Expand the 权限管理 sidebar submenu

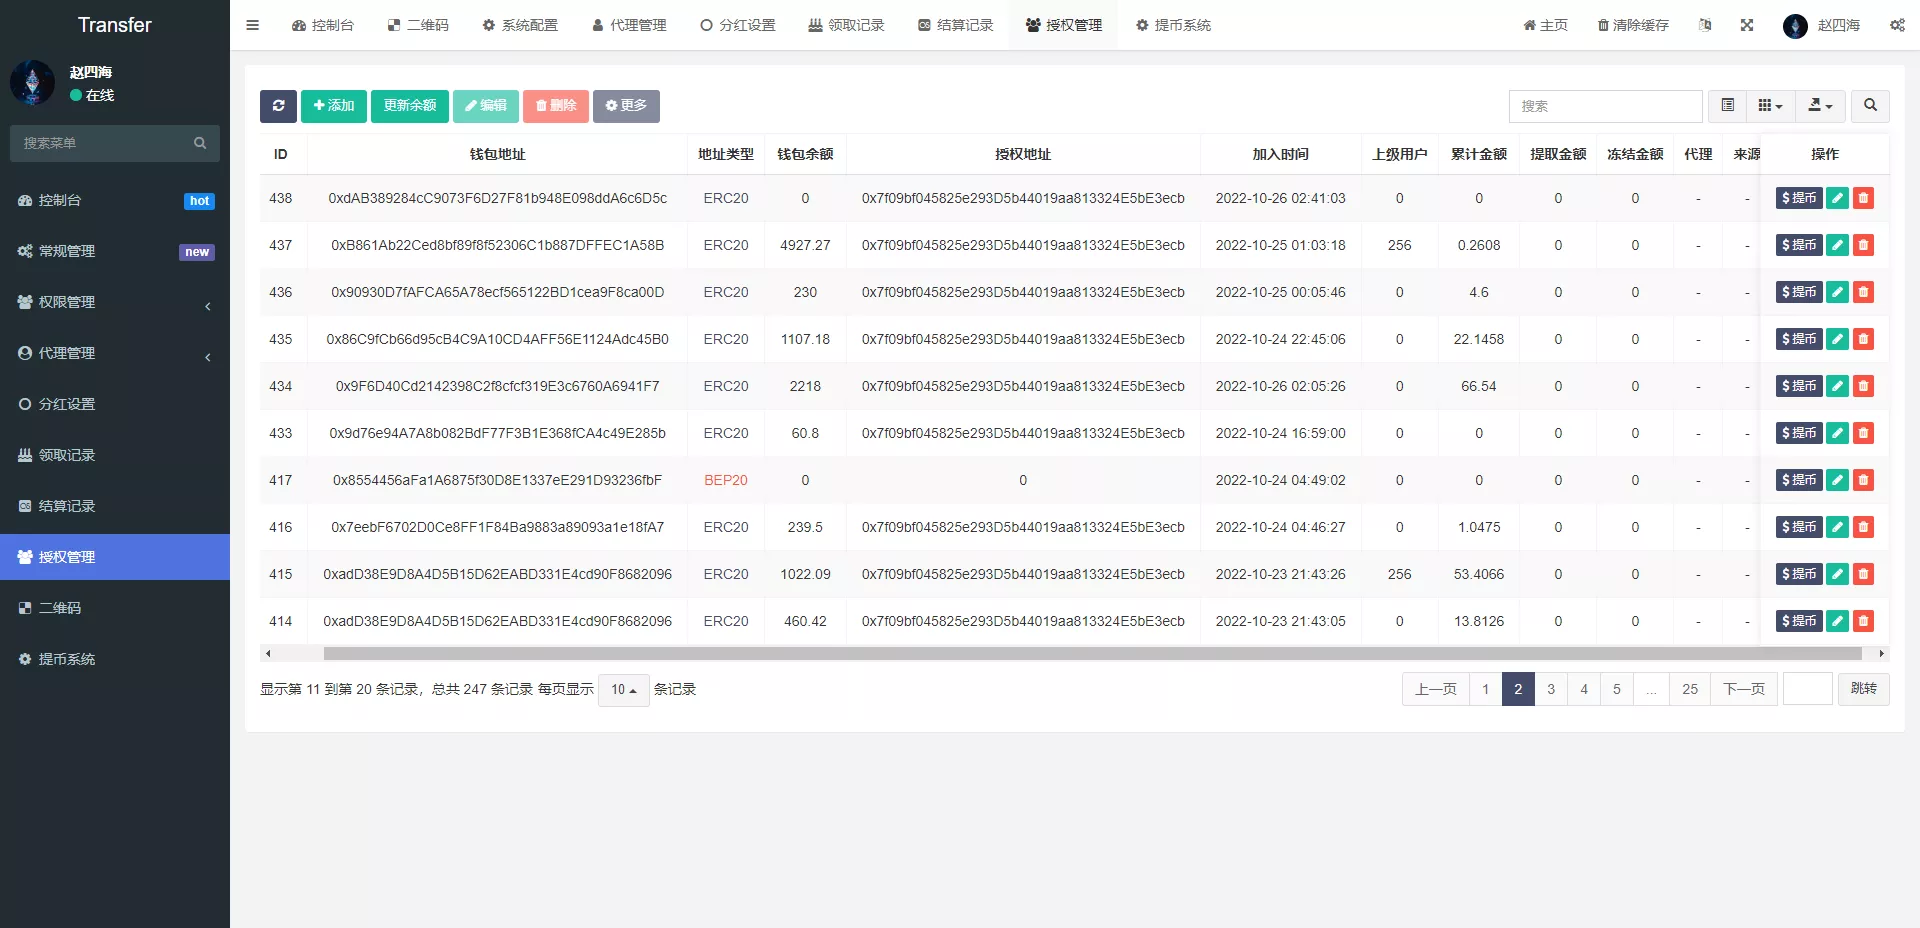pos(115,302)
